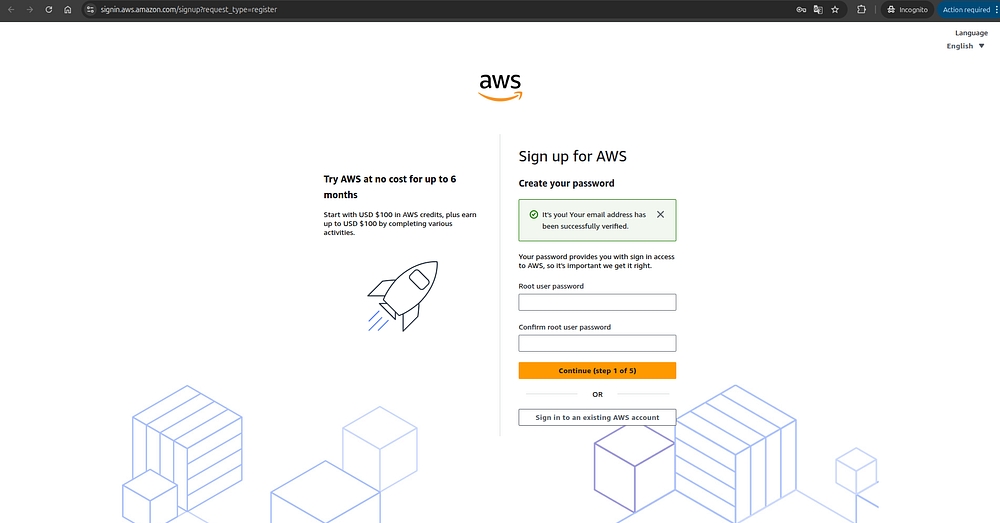Focus the Confirm root user password field
Viewport: 1000px width, 523px height.
click(597, 343)
